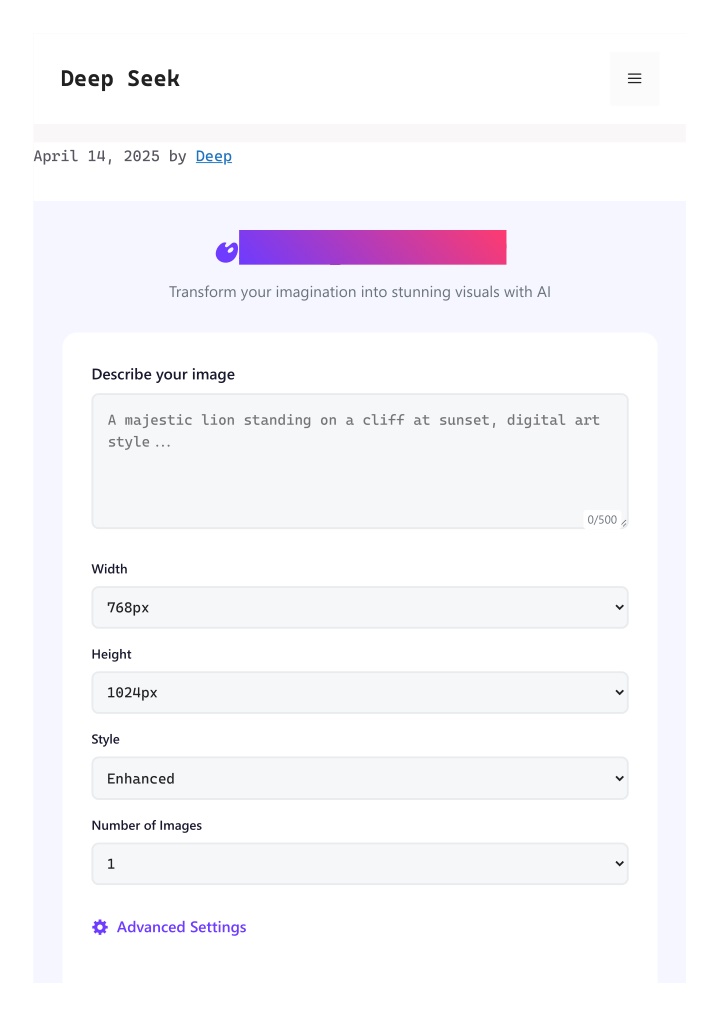Click the 0/500 character counter
This screenshot has width=720, height=1017.
(x=602, y=520)
